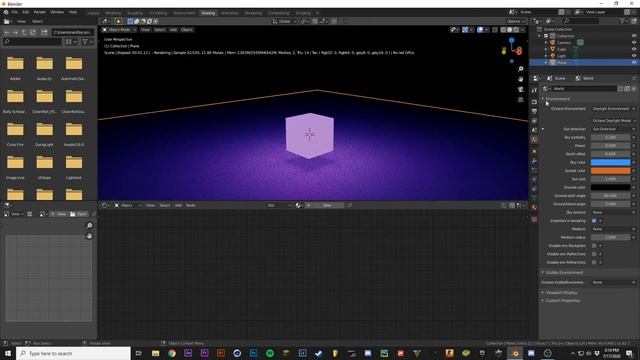640x360 pixels.
Task: Click the orange Sunset color swatch
Action: (611, 171)
